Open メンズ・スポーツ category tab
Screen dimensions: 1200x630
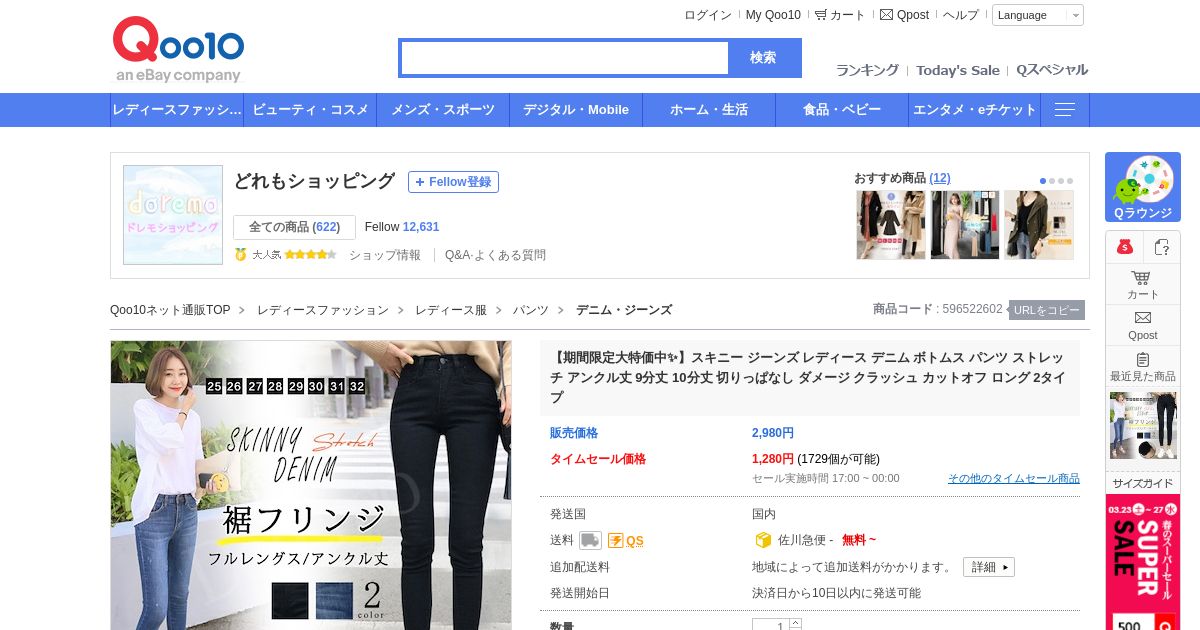(x=443, y=110)
